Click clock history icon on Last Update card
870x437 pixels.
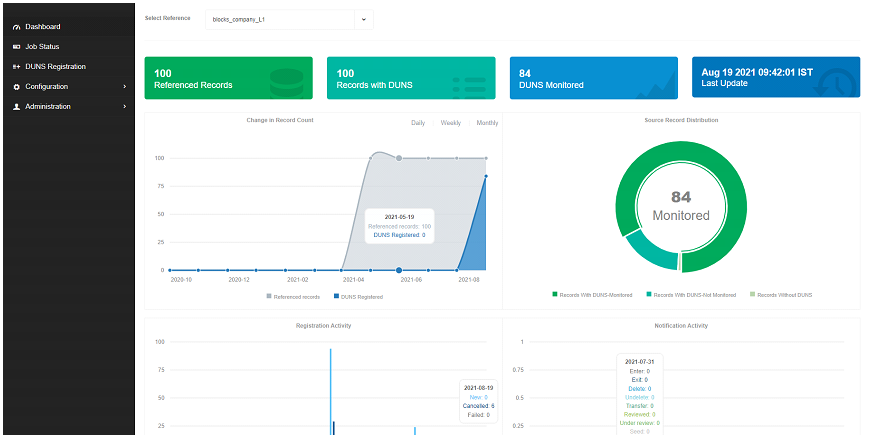(x=837, y=84)
